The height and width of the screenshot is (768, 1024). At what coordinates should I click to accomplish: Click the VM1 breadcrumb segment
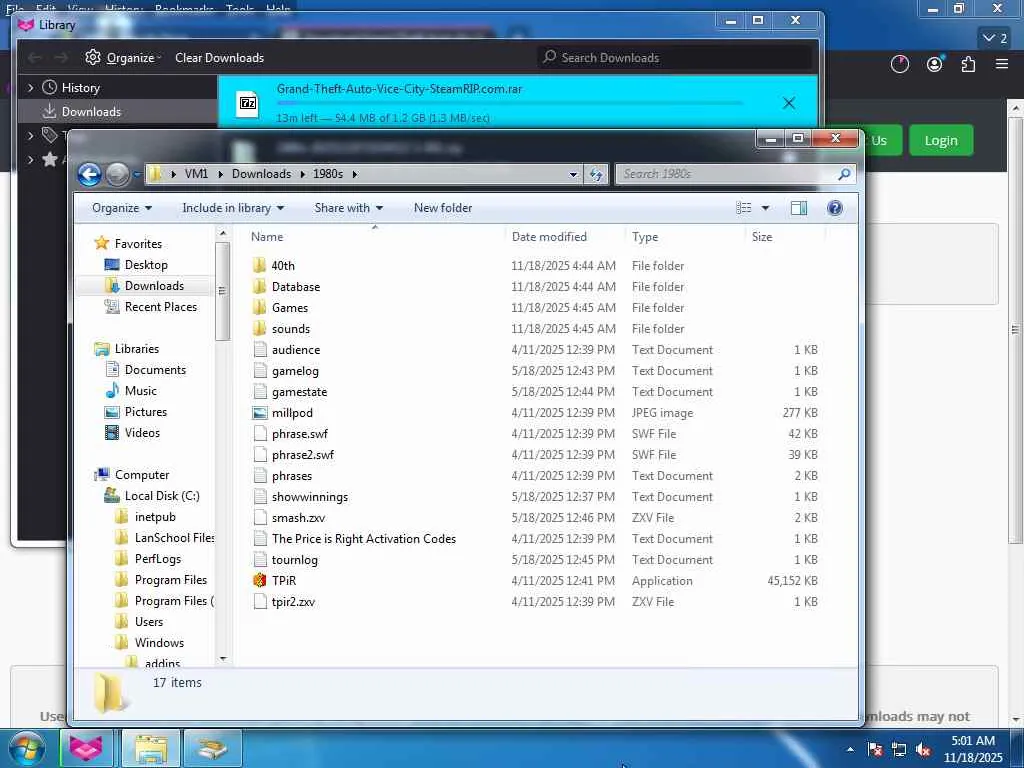pyautogui.click(x=196, y=174)
